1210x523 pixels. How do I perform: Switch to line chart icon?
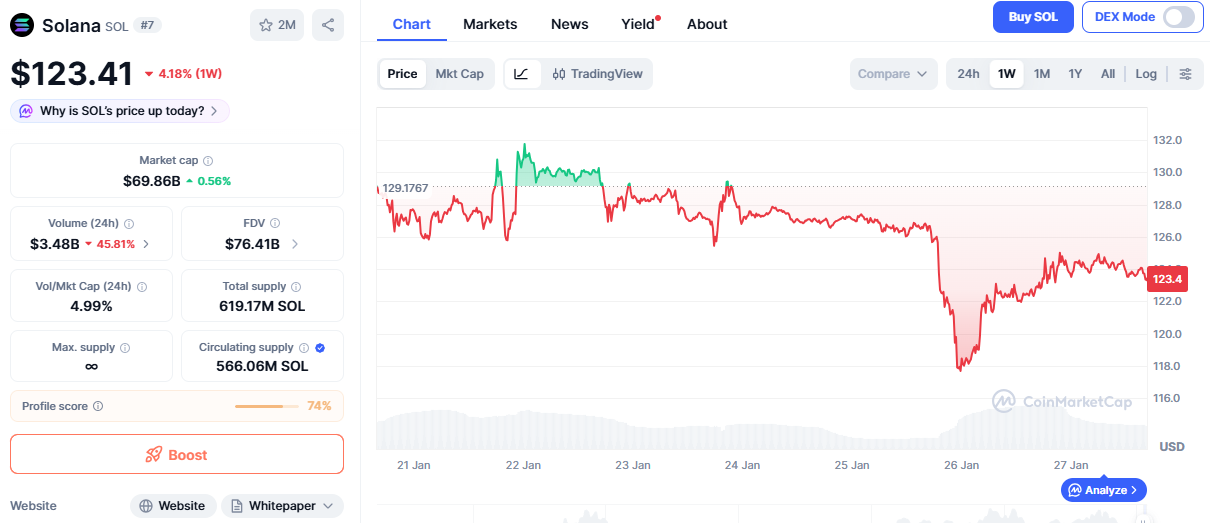521,74
